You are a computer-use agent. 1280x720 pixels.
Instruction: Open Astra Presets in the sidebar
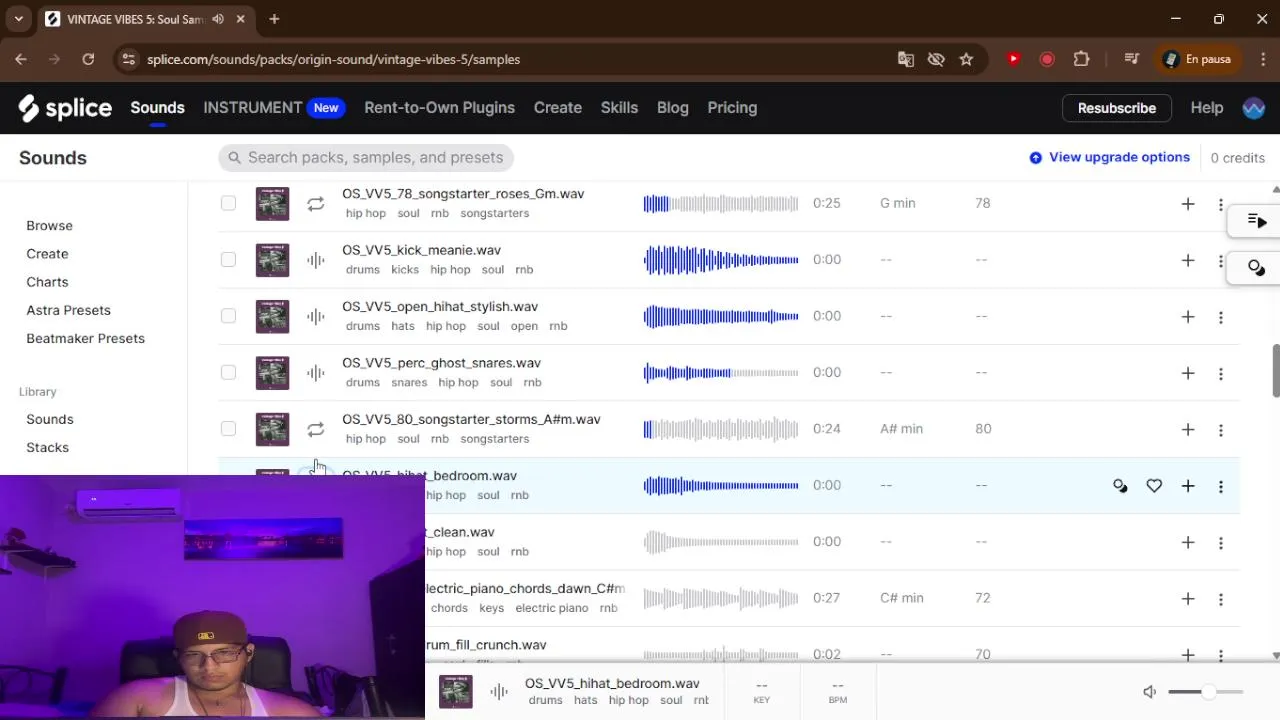point(68,310)
